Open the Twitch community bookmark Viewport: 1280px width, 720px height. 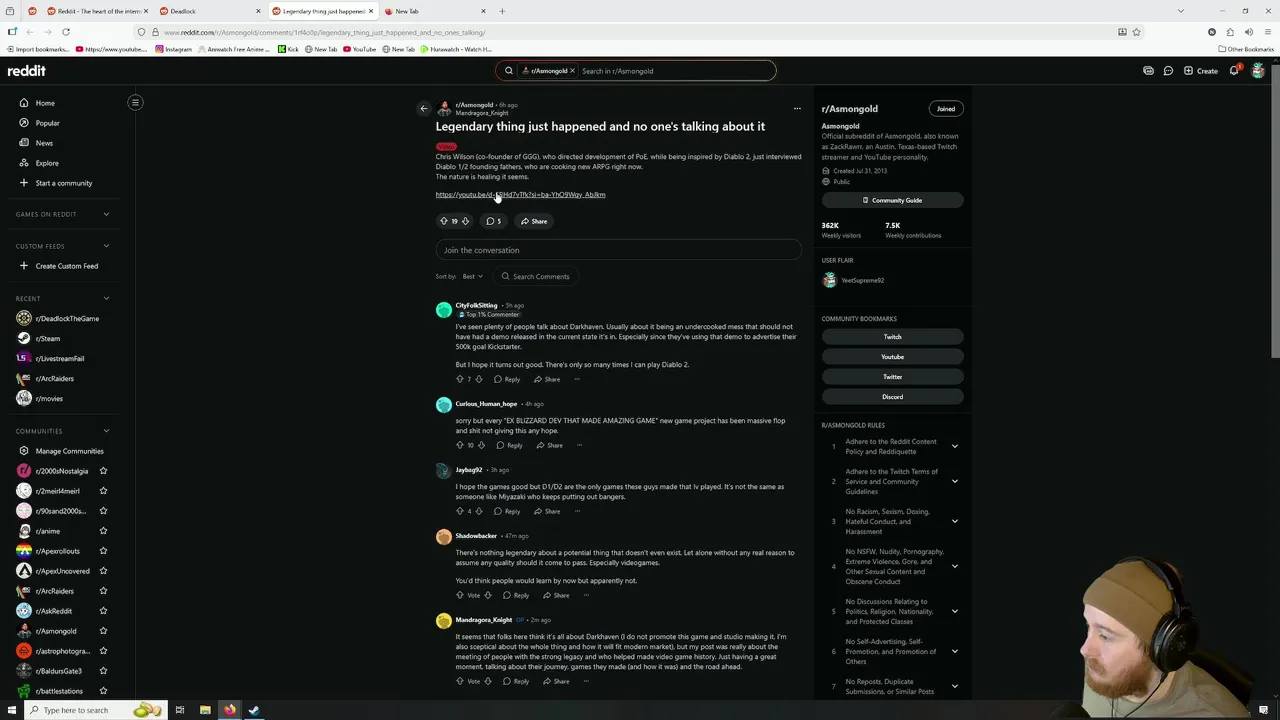pyautogui.click(x=892, y=337)
